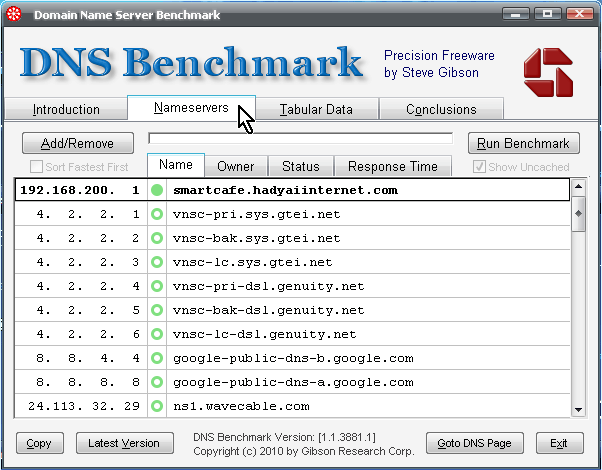This screenshot has width=602, height=470.
Task: Click status dot for smartcafe.hadyaiinternet.com
Action: [x=157, y=190]
